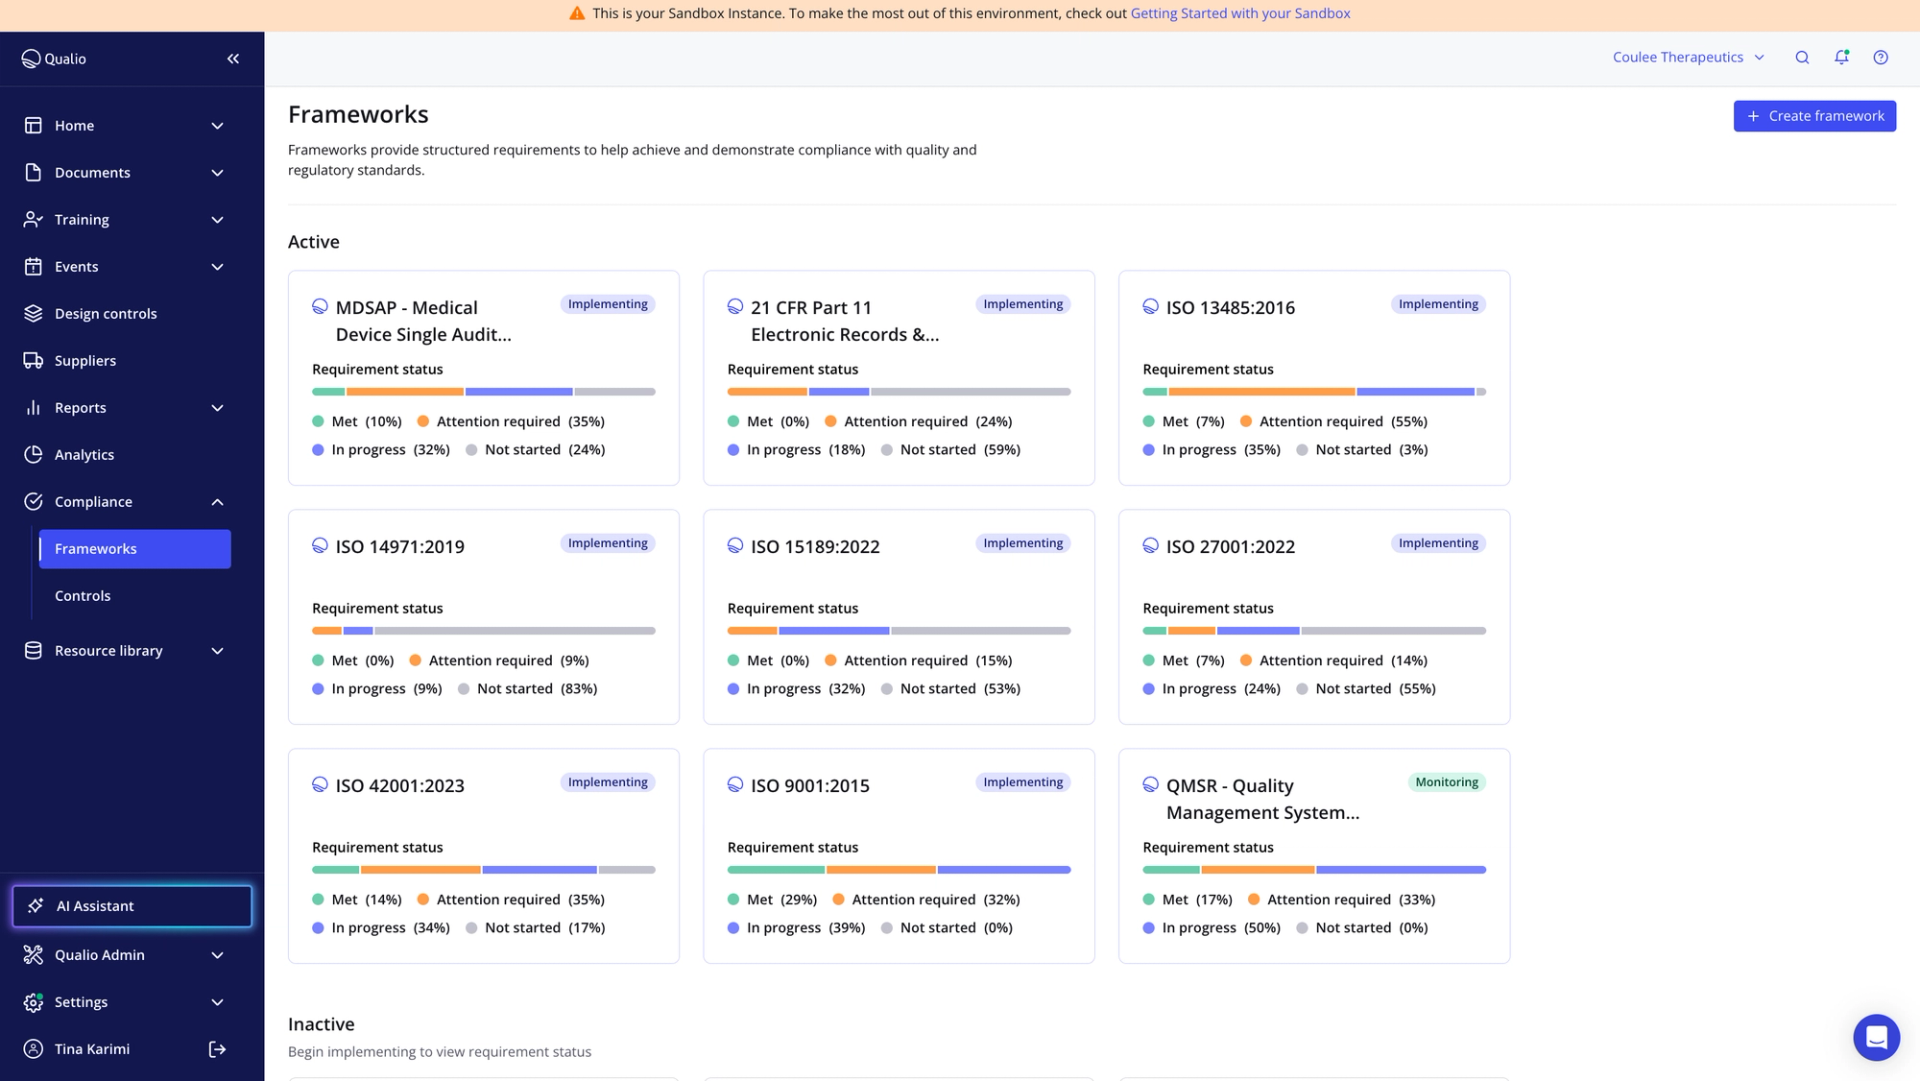Open the chat widget bubble
Screen dimensions: 1920x1081
coord(1876,1037)
